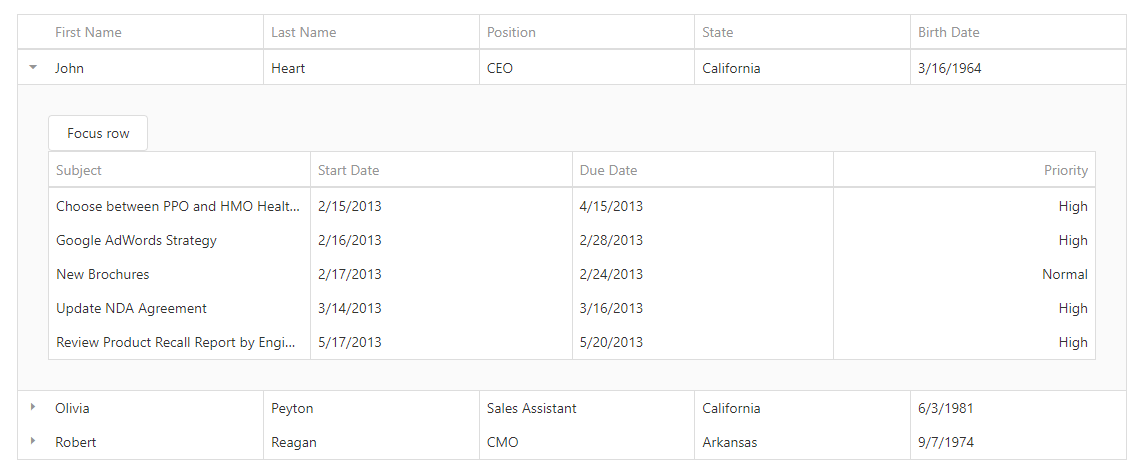Viewport: 1142px width, 472px height.
Task: Expand the Olivia Peyton row
Action: coord(33,408)
